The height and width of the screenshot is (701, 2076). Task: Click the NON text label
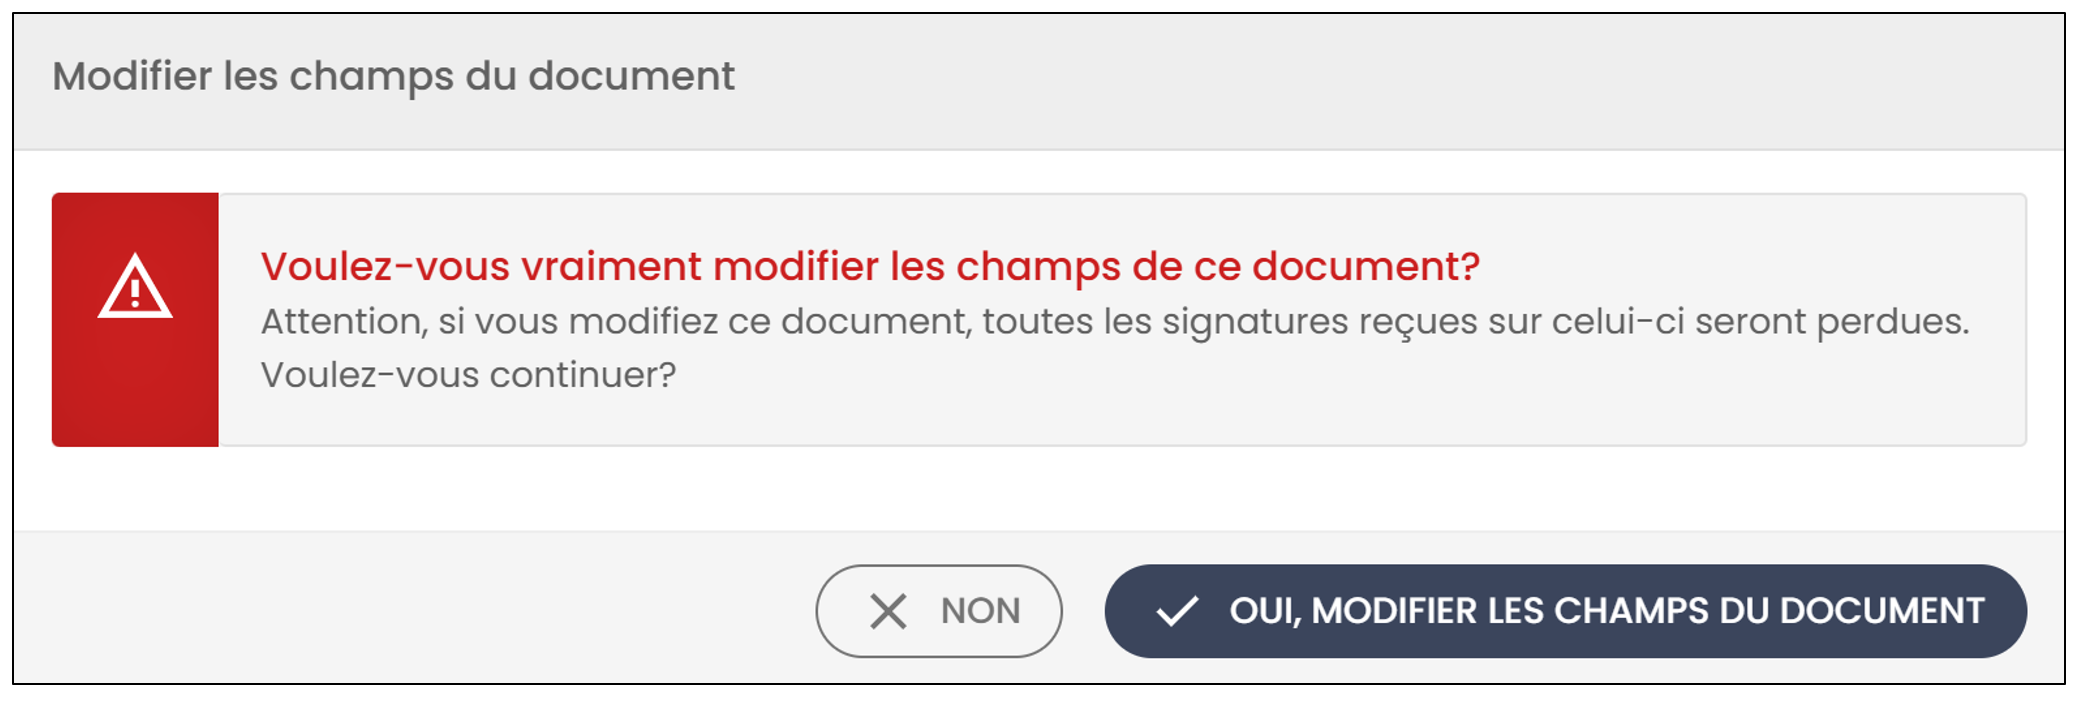point(980,611)
